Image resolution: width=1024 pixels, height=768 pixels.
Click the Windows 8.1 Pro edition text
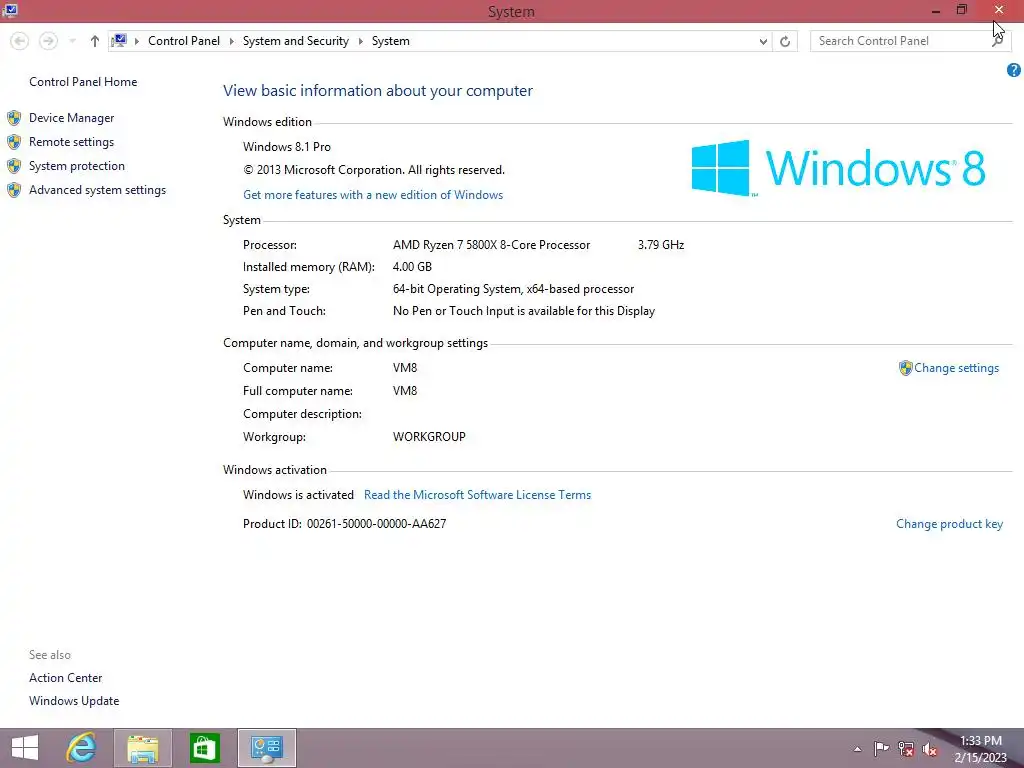pyautogui.click(x=287, y=147)
